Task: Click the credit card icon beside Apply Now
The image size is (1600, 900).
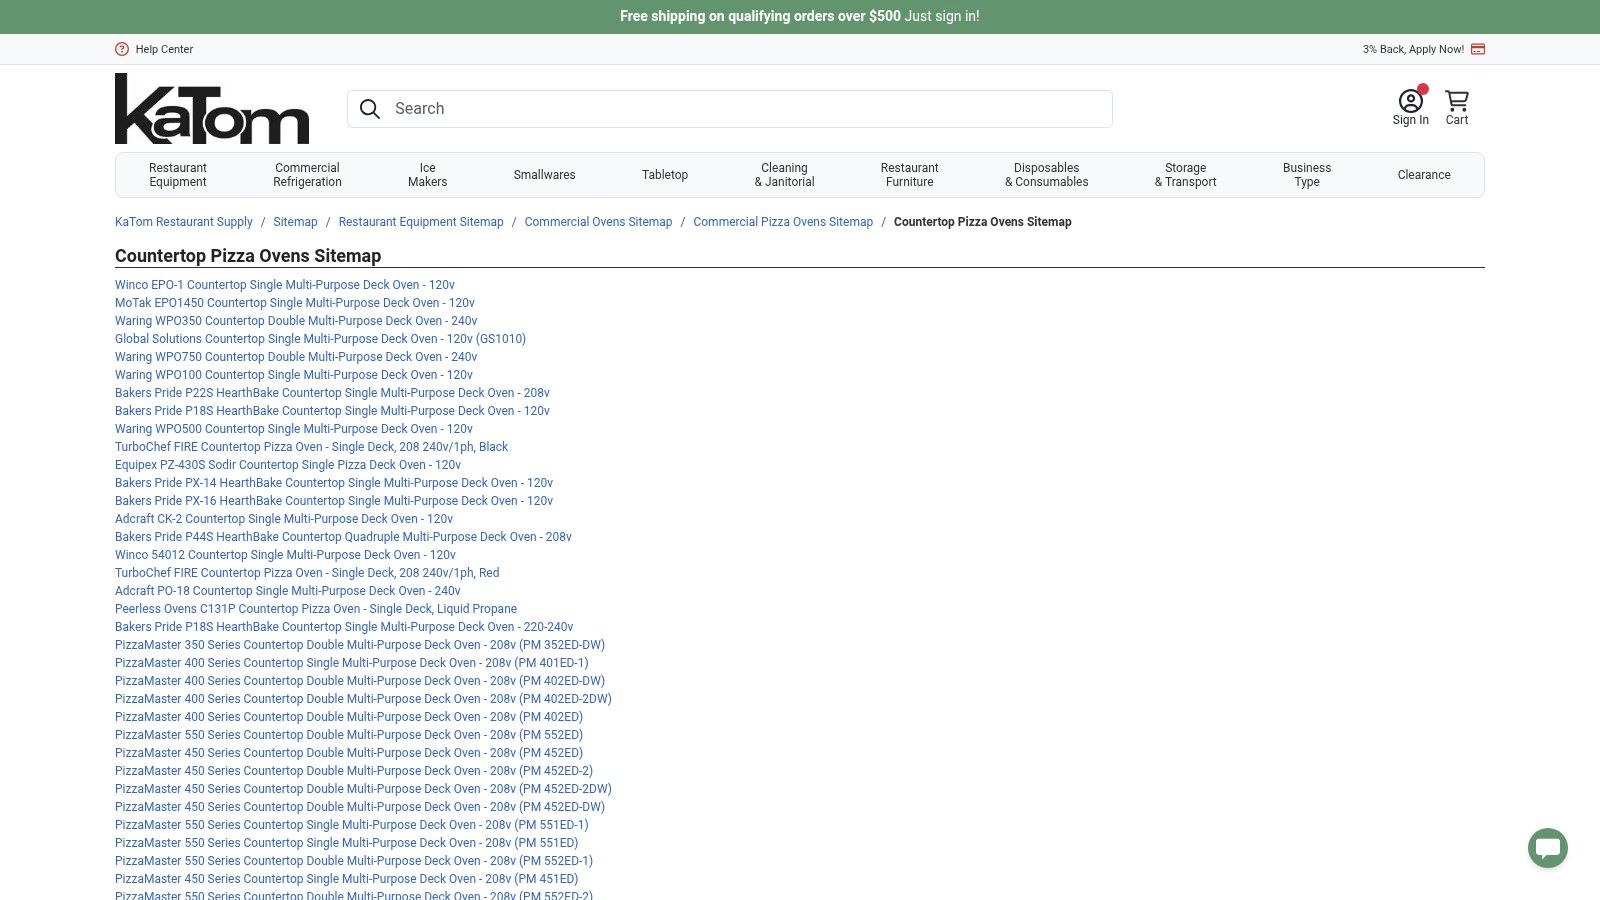Action: [1478, 49]
